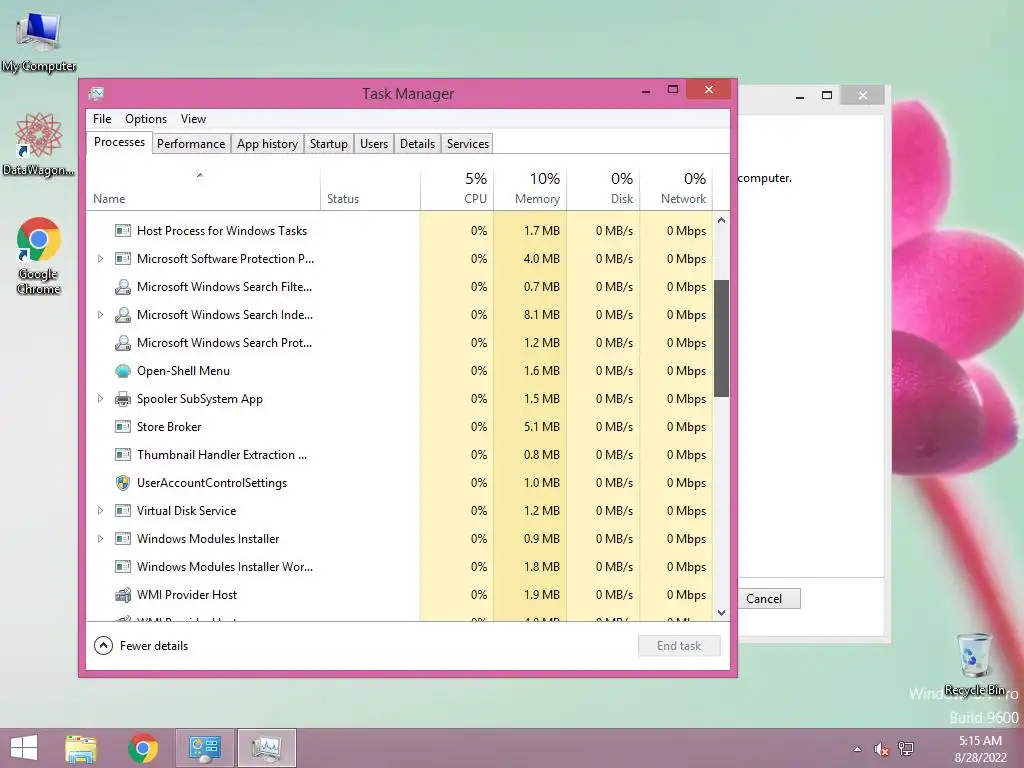1024x768 pixels.
Task: Click the Microsoft Windows Search Protocol icon
Action: tap(123, 343)
